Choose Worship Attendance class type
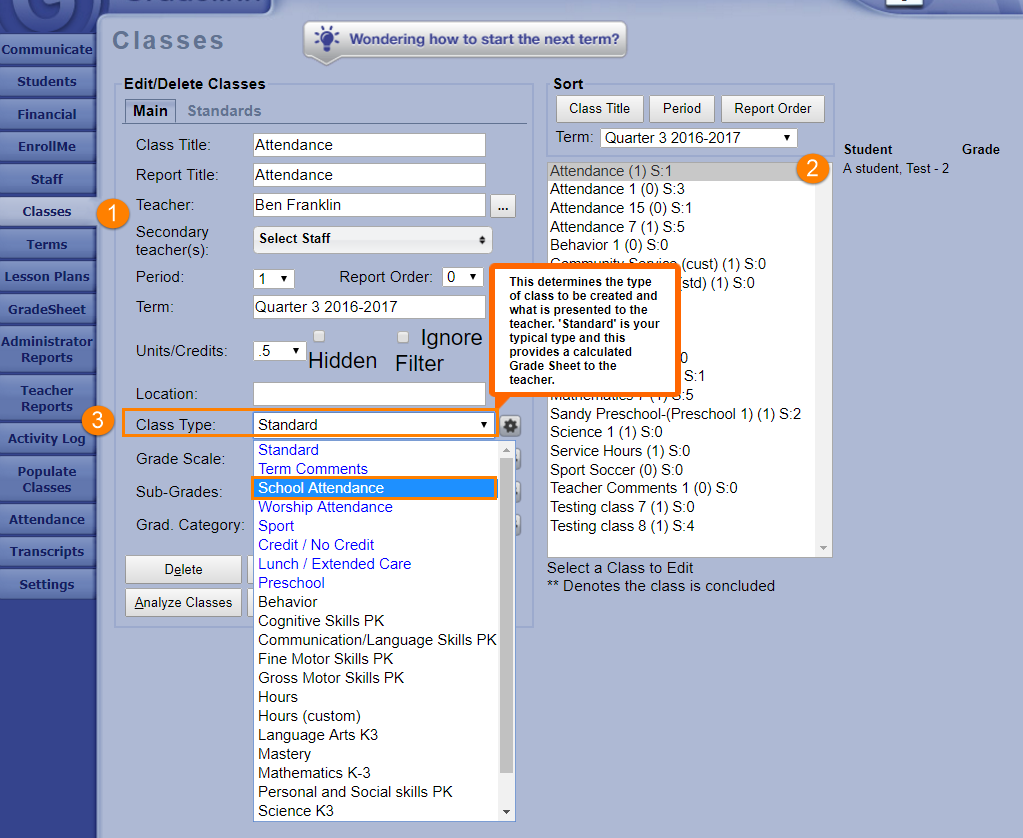Screen dimensions: 1023x838 [x=325, y=507]
